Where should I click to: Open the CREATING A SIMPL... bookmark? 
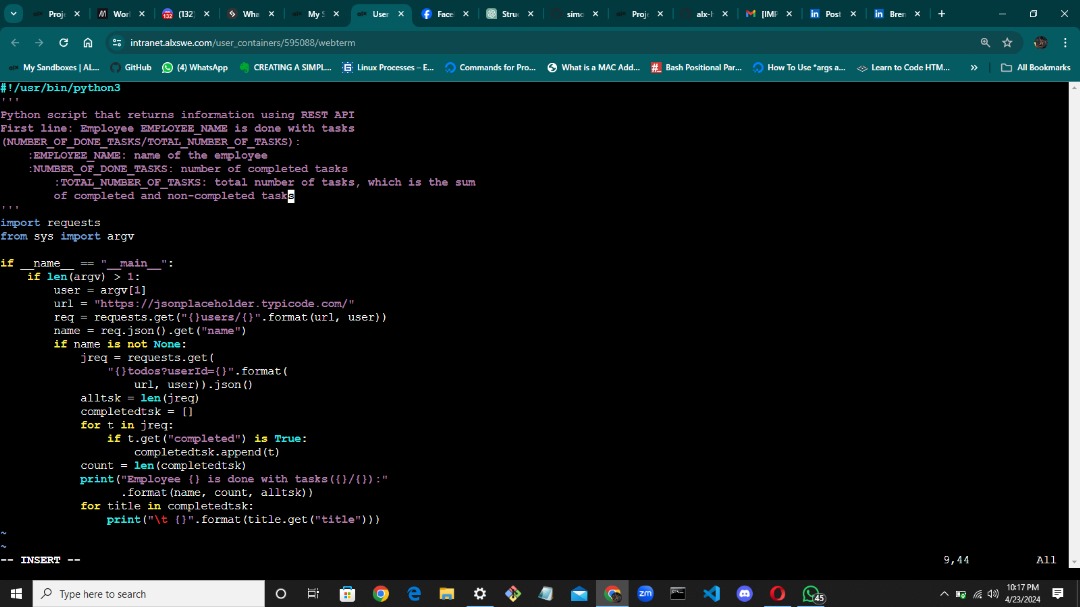click(x=285, y=68)
